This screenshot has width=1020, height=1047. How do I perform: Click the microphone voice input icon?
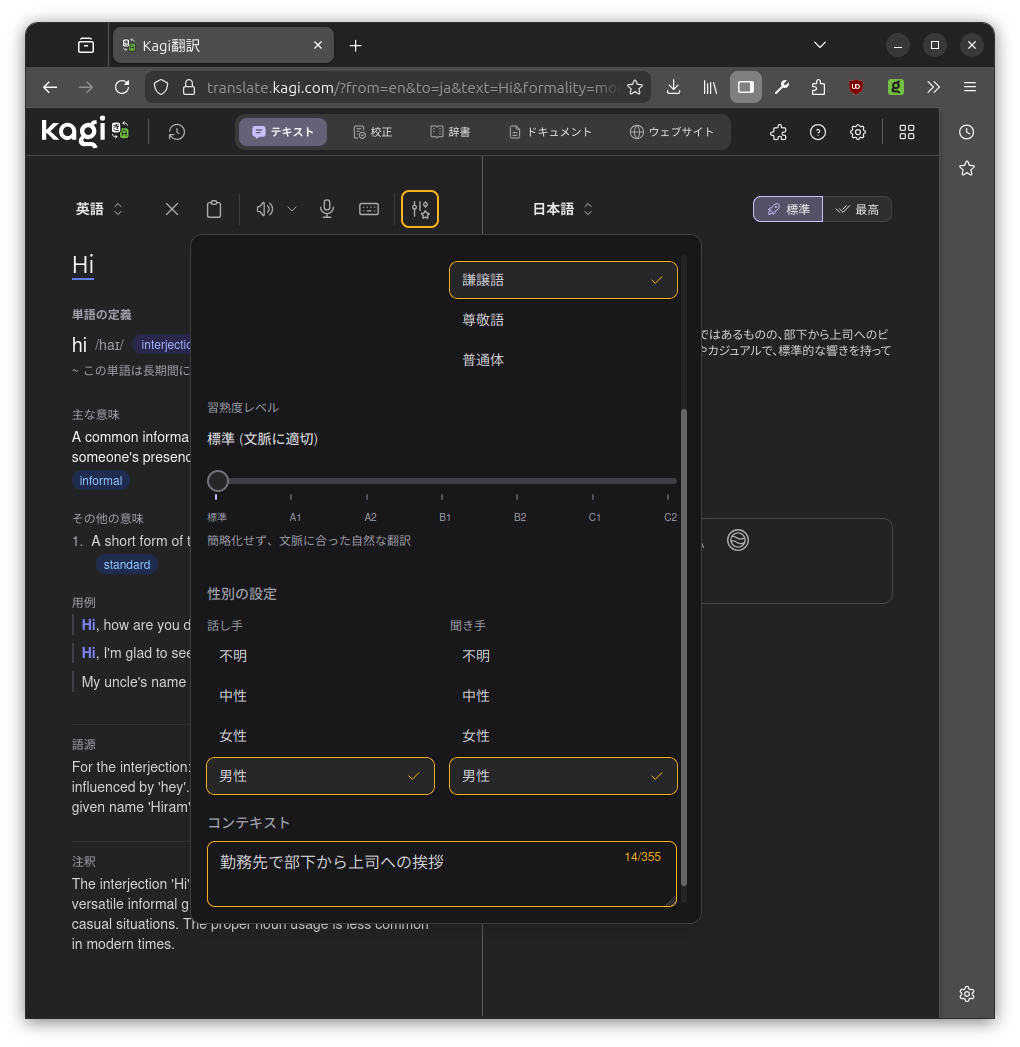coord(326,209)
